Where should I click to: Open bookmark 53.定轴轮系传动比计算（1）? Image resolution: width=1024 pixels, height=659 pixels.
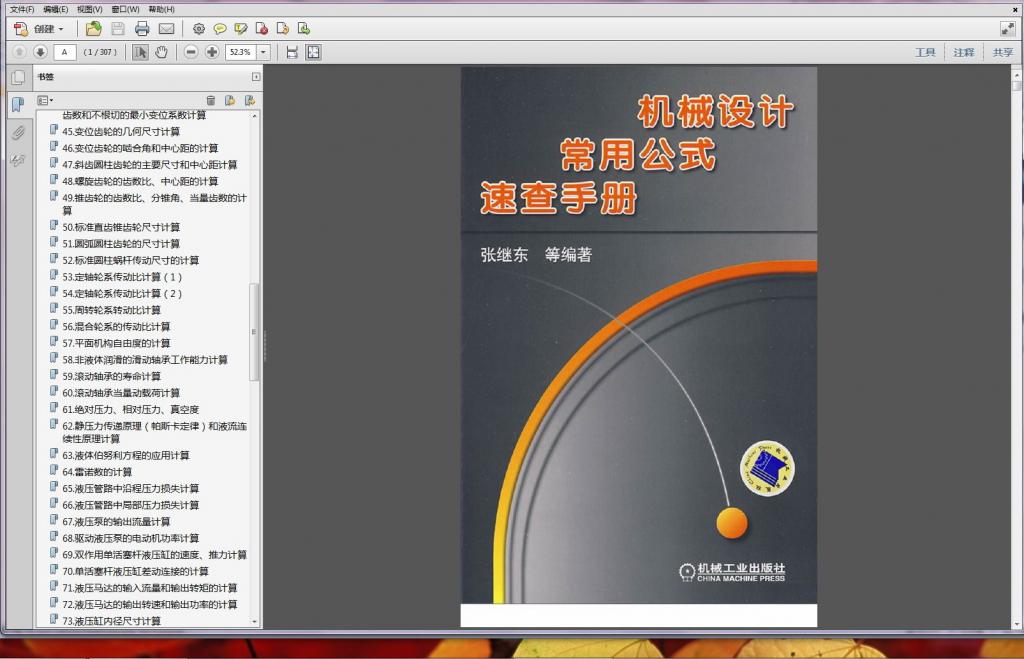122,277
